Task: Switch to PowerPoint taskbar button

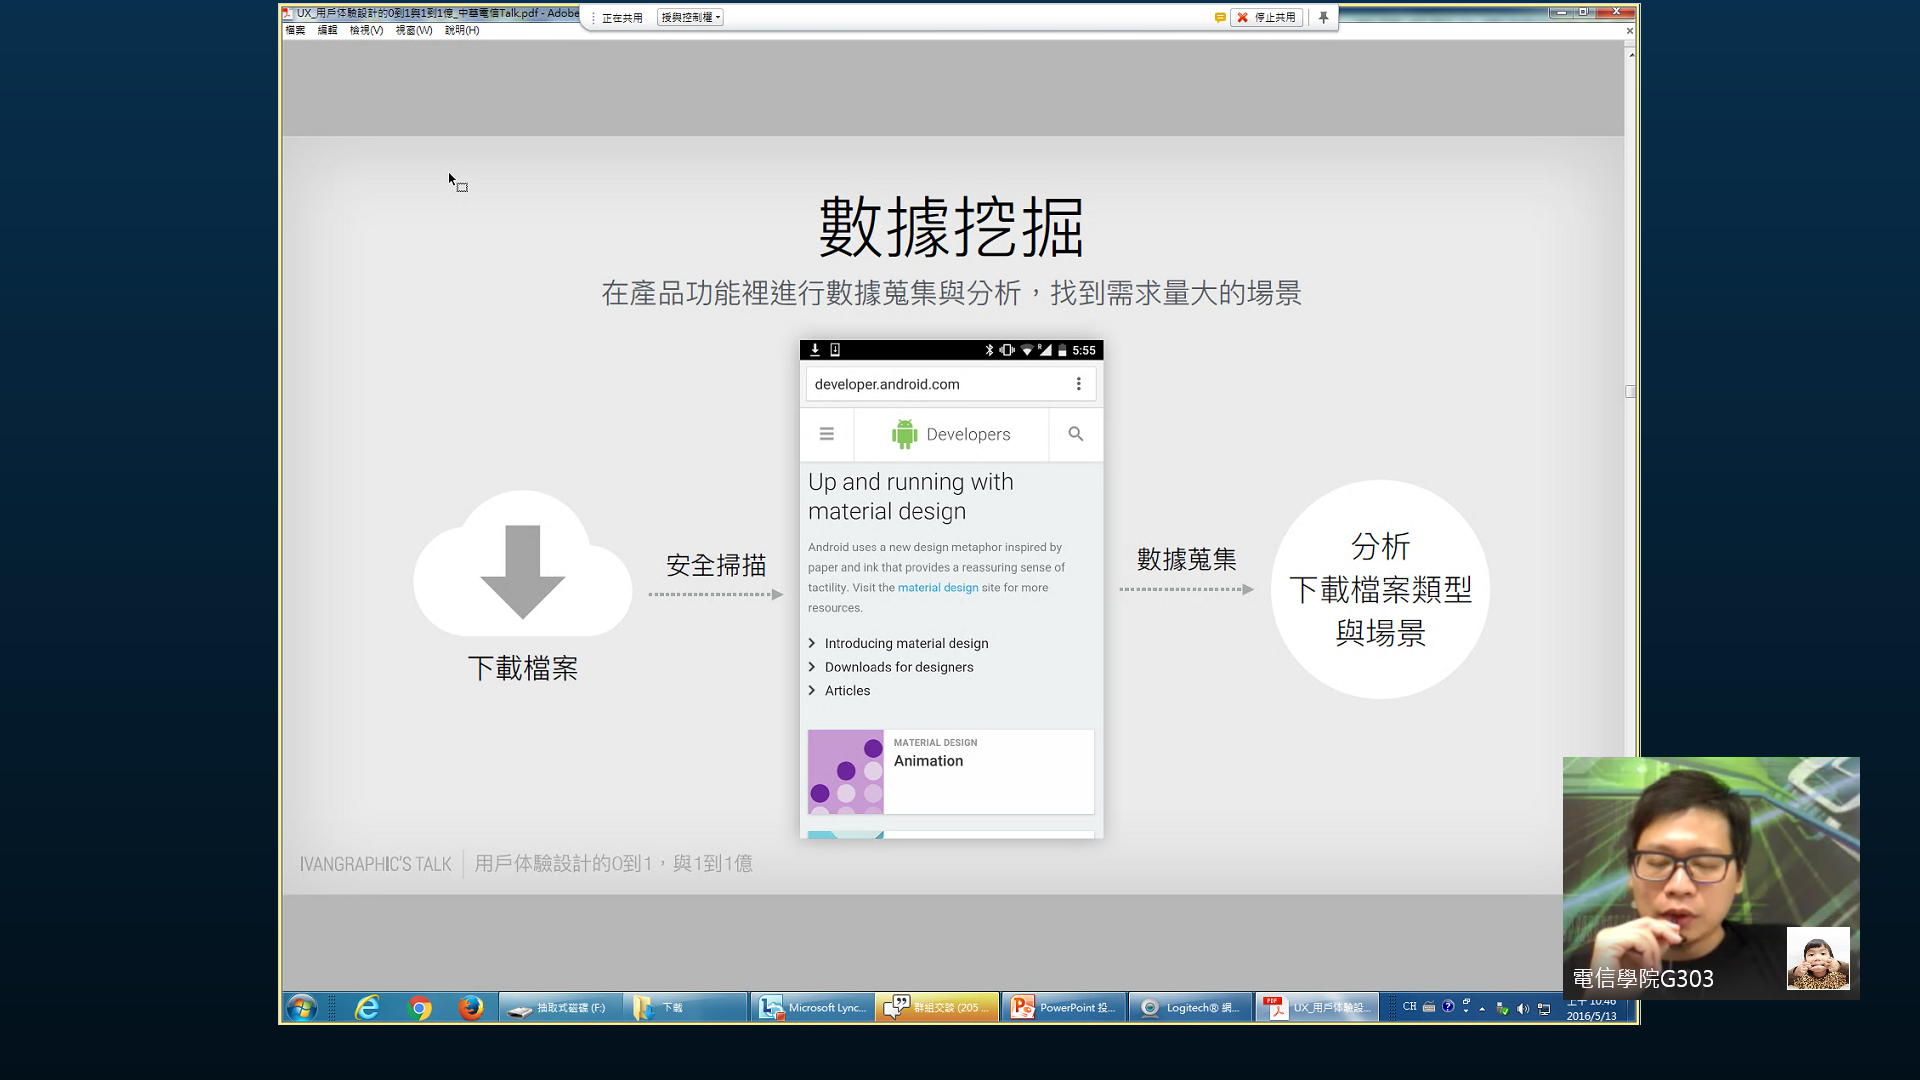Action: tap(1064, 1007)
